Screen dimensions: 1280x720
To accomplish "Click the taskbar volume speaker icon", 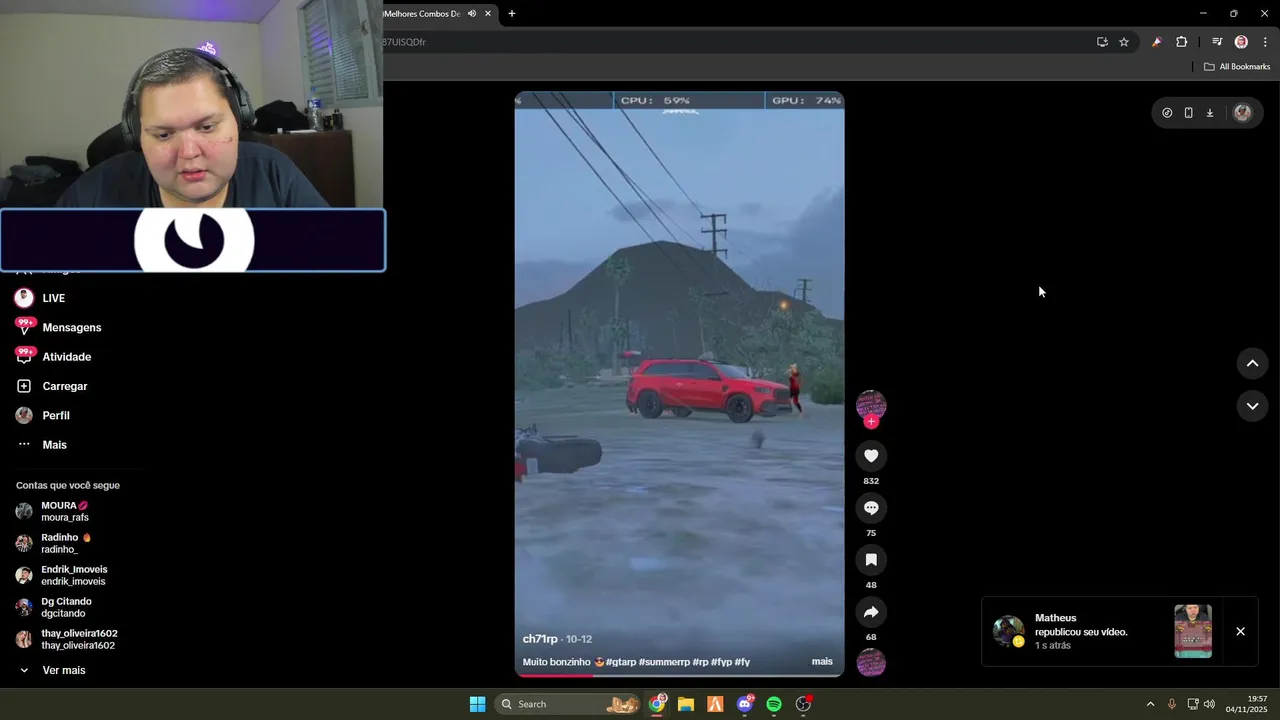I will [x=1209, y=704].
